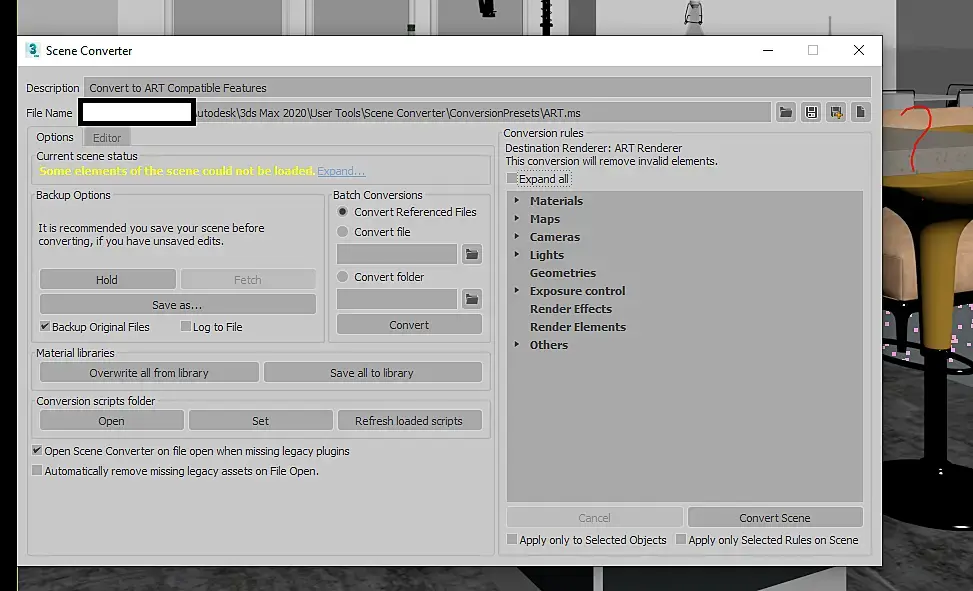Select the Render Elements tree item

click(x=578, y=327)
